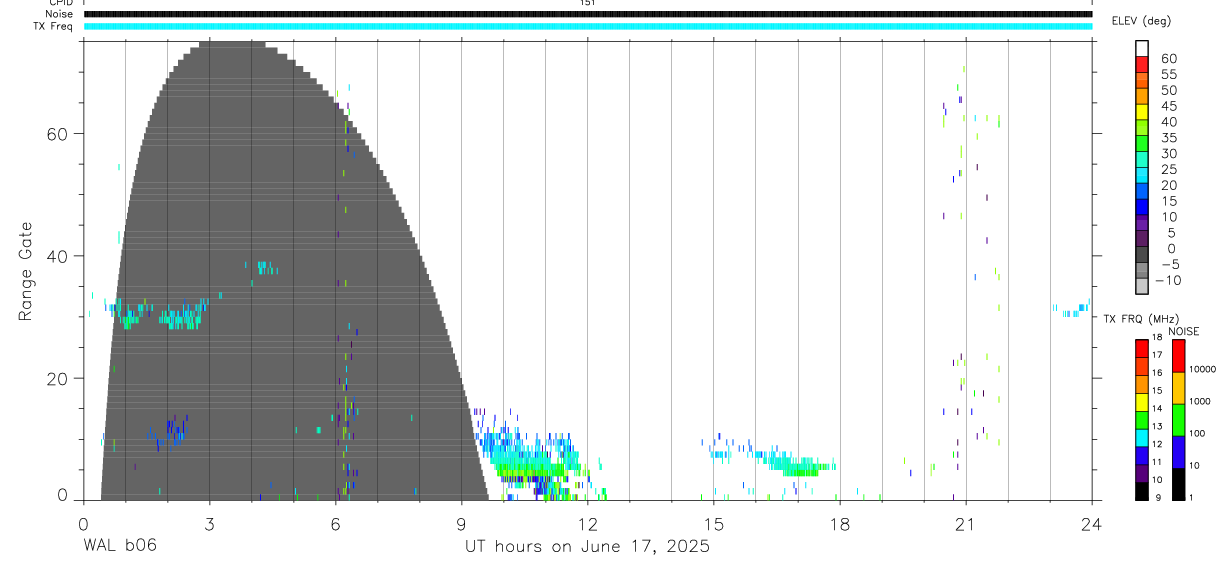This screenshot has width=1228, height=567.
Task: Select the blue 15–20 degree elevation color segment
Action: coord(1142,192)
